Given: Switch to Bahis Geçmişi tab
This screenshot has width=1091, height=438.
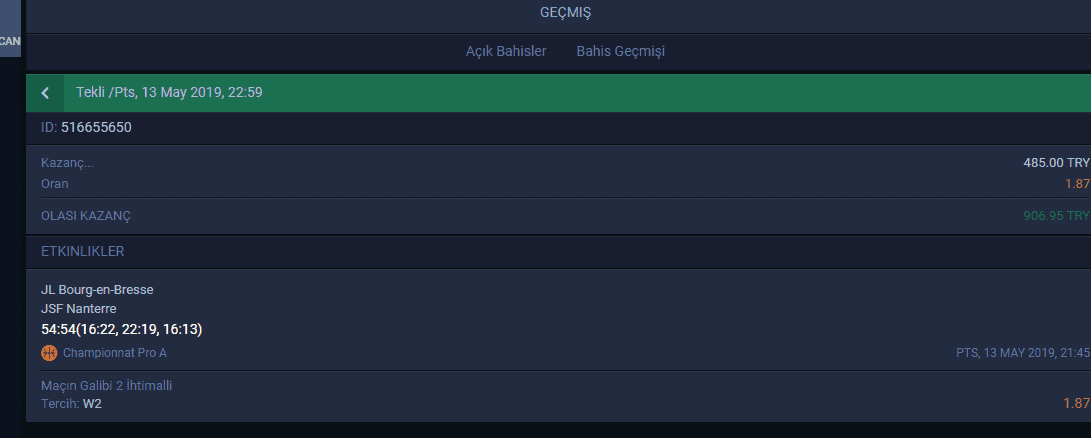Looking at the screenshot, I should click(x=621, y=52).
